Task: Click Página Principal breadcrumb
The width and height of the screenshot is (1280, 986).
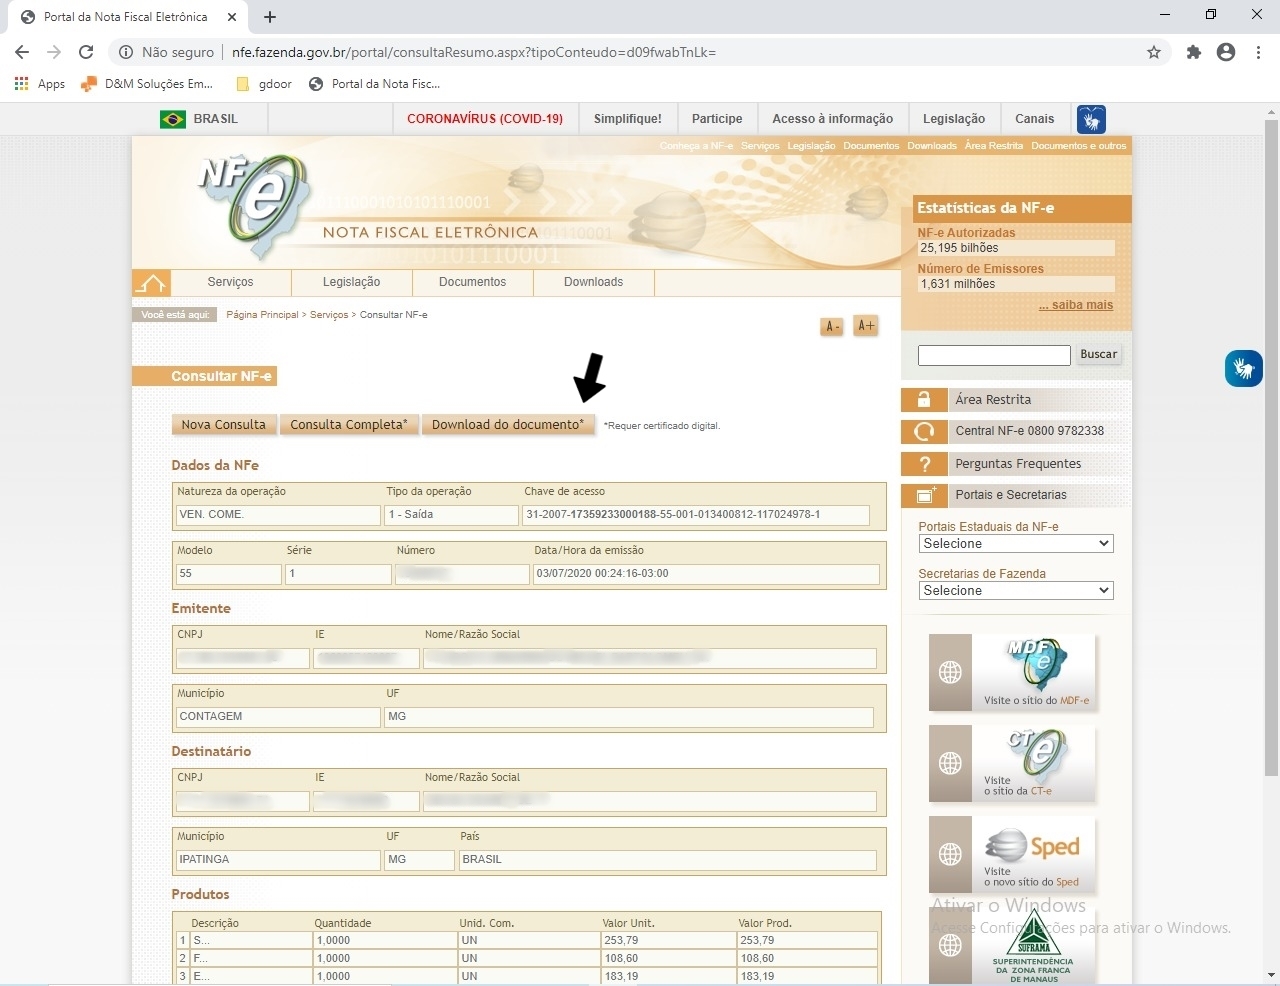Action: coord(262,315)
